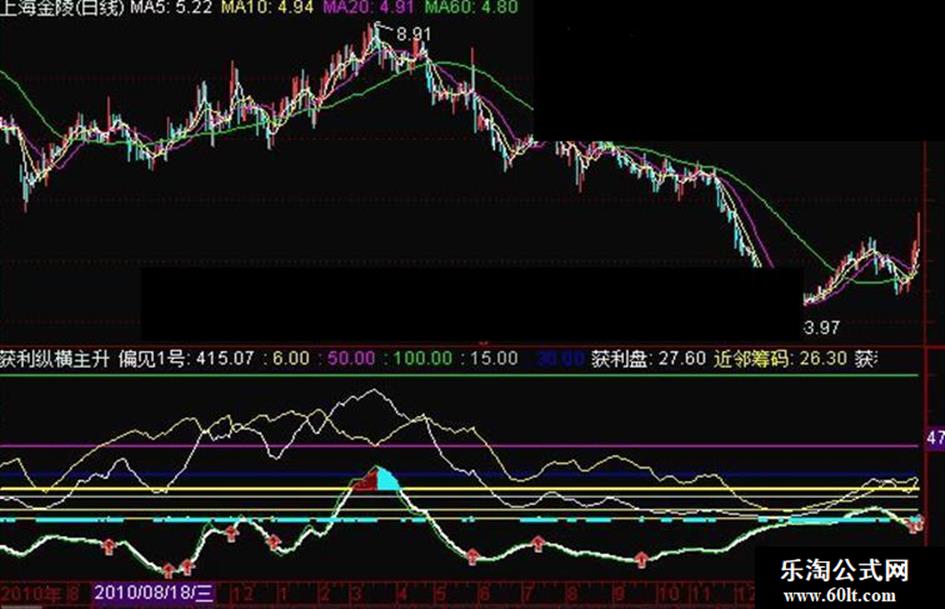
Task: Click the 近邻筹码: 26.30 readout
Action: [780, 359]
